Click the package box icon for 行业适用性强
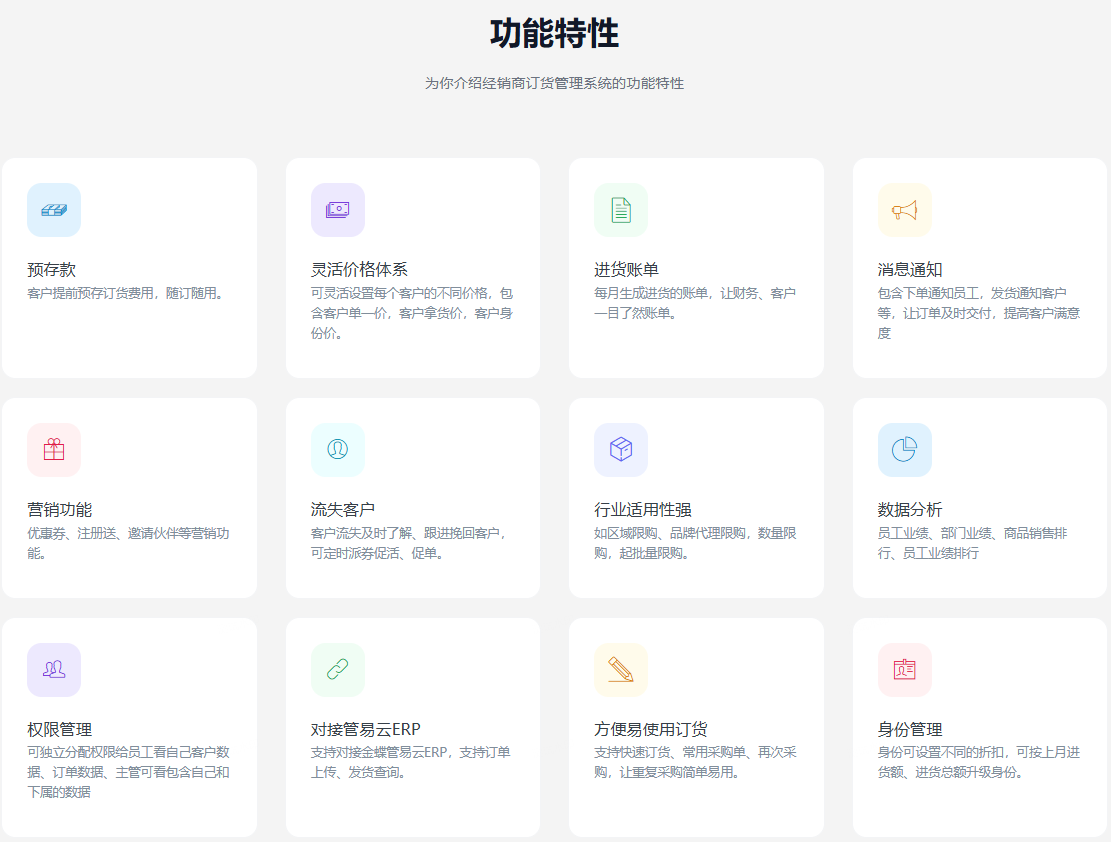This screenshot has height=842, width=1111. coord(621,450)
